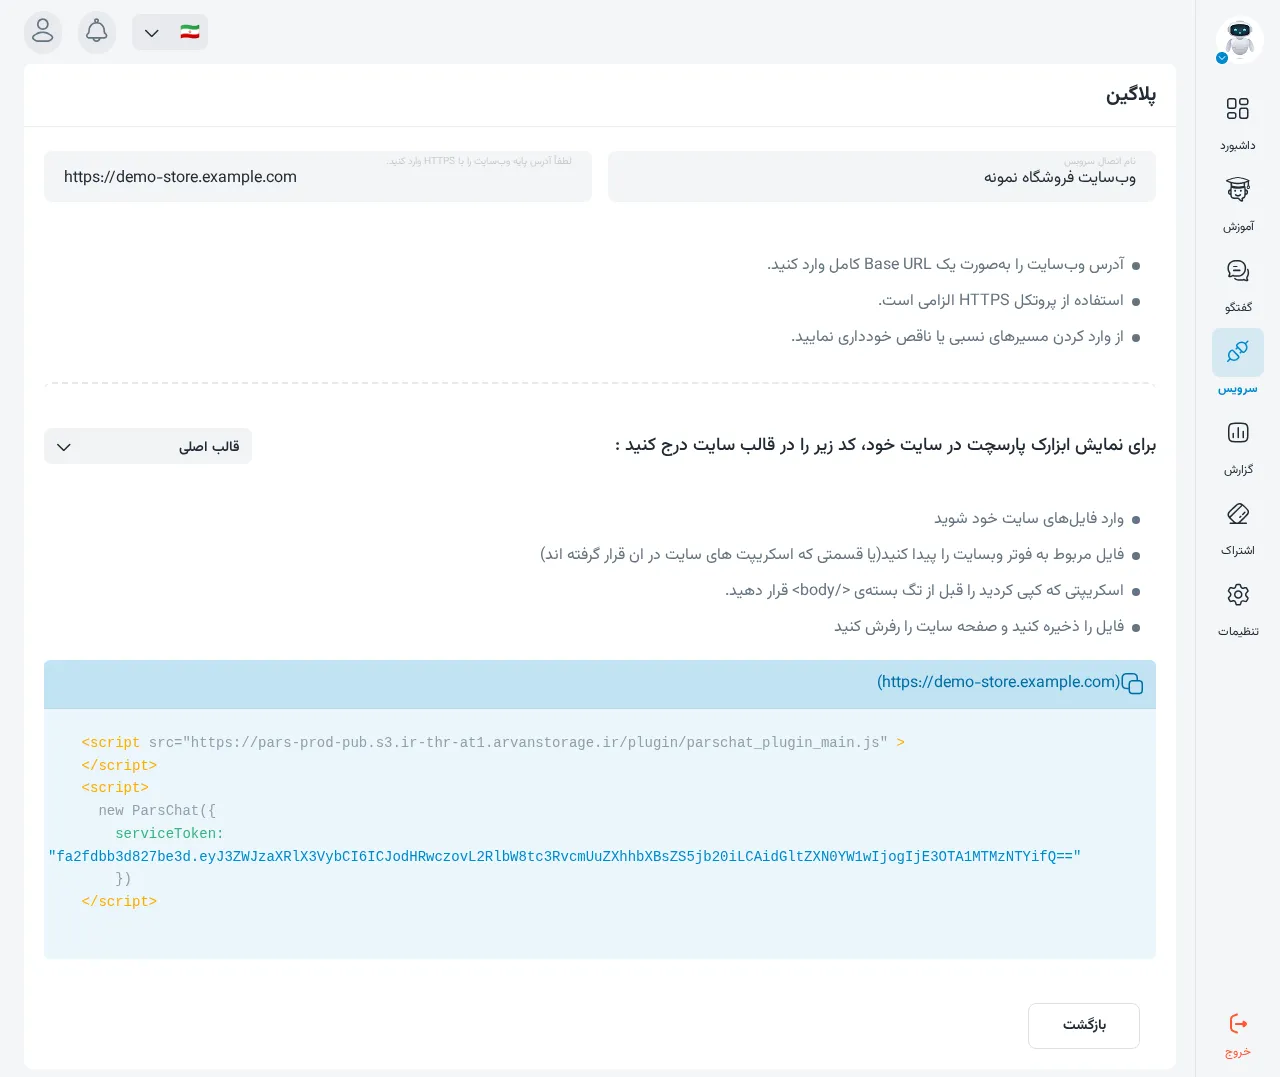
Task: Click the footer file instruction step
Action: click(x=832, y=554)
